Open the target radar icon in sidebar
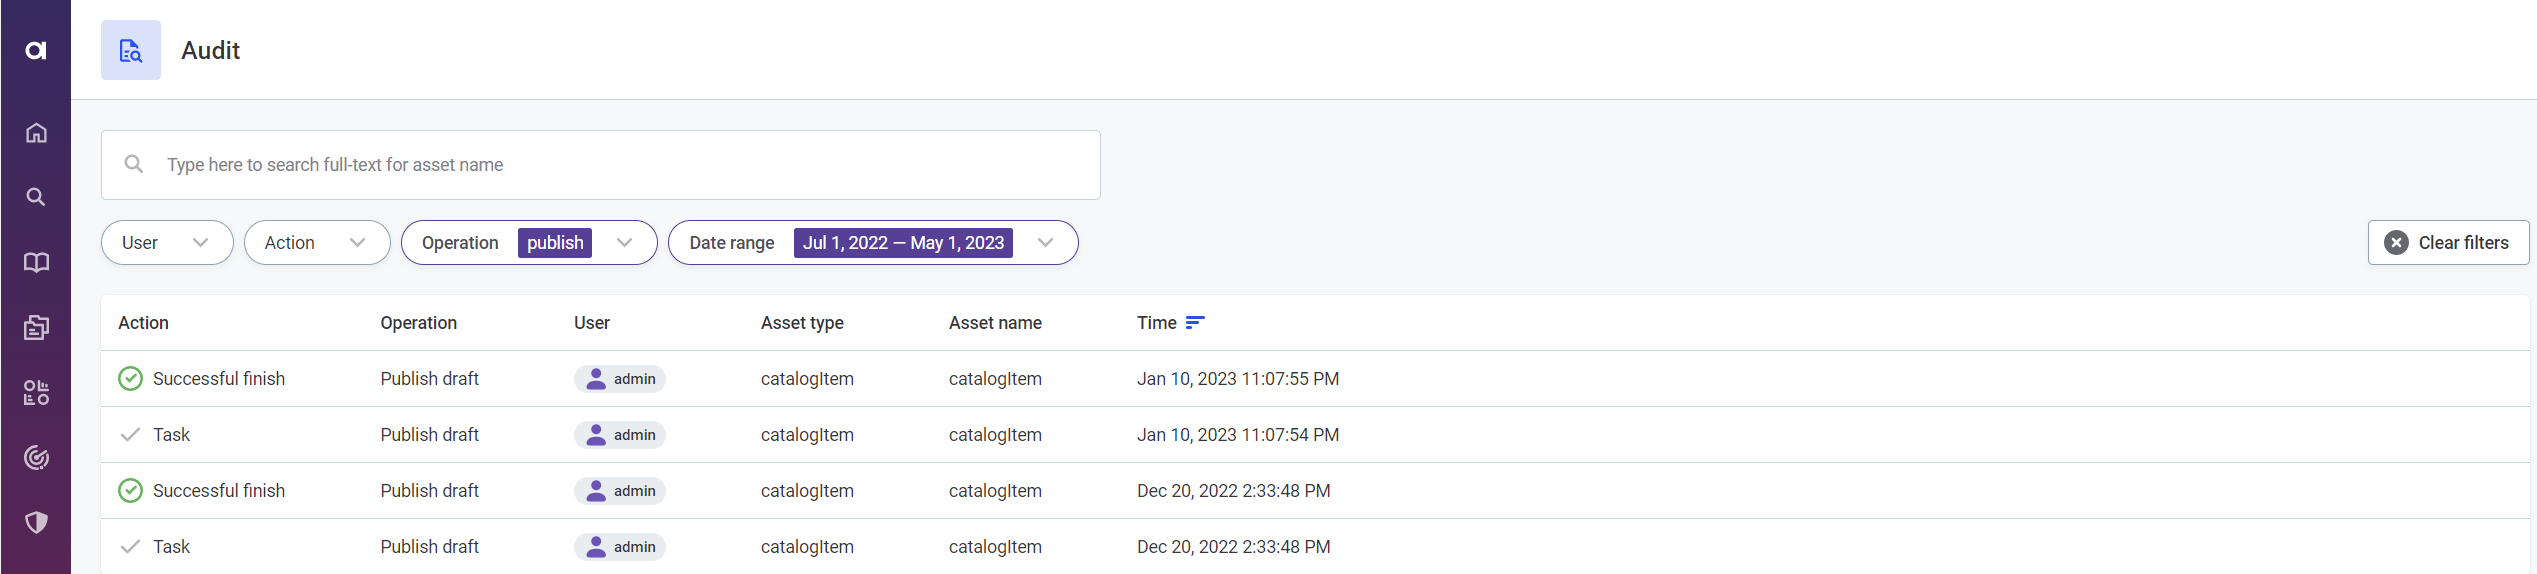Image resolution: width=2537 pixels, height=574 pixels. pos(36,458)
